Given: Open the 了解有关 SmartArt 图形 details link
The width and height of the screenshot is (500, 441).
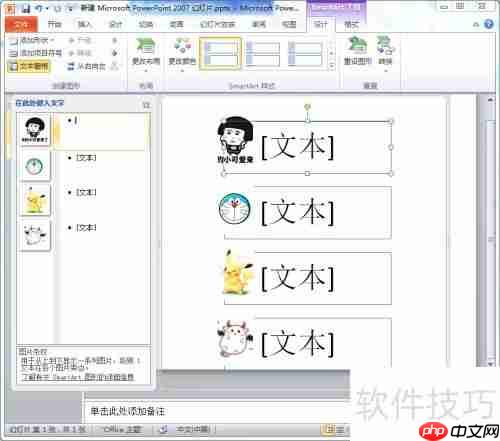Looking at the screenshot, I should coord(77,377).
